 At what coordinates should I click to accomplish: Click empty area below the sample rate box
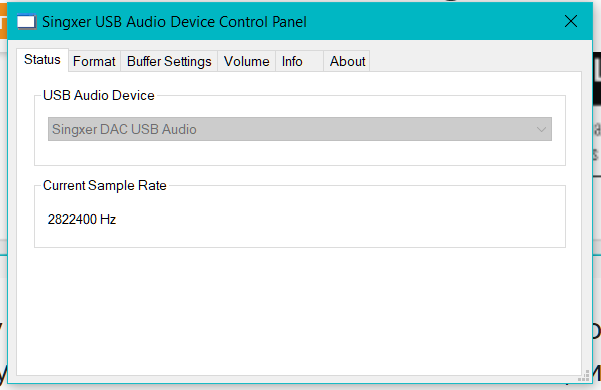pyautogui.click(x=299, y=310)
